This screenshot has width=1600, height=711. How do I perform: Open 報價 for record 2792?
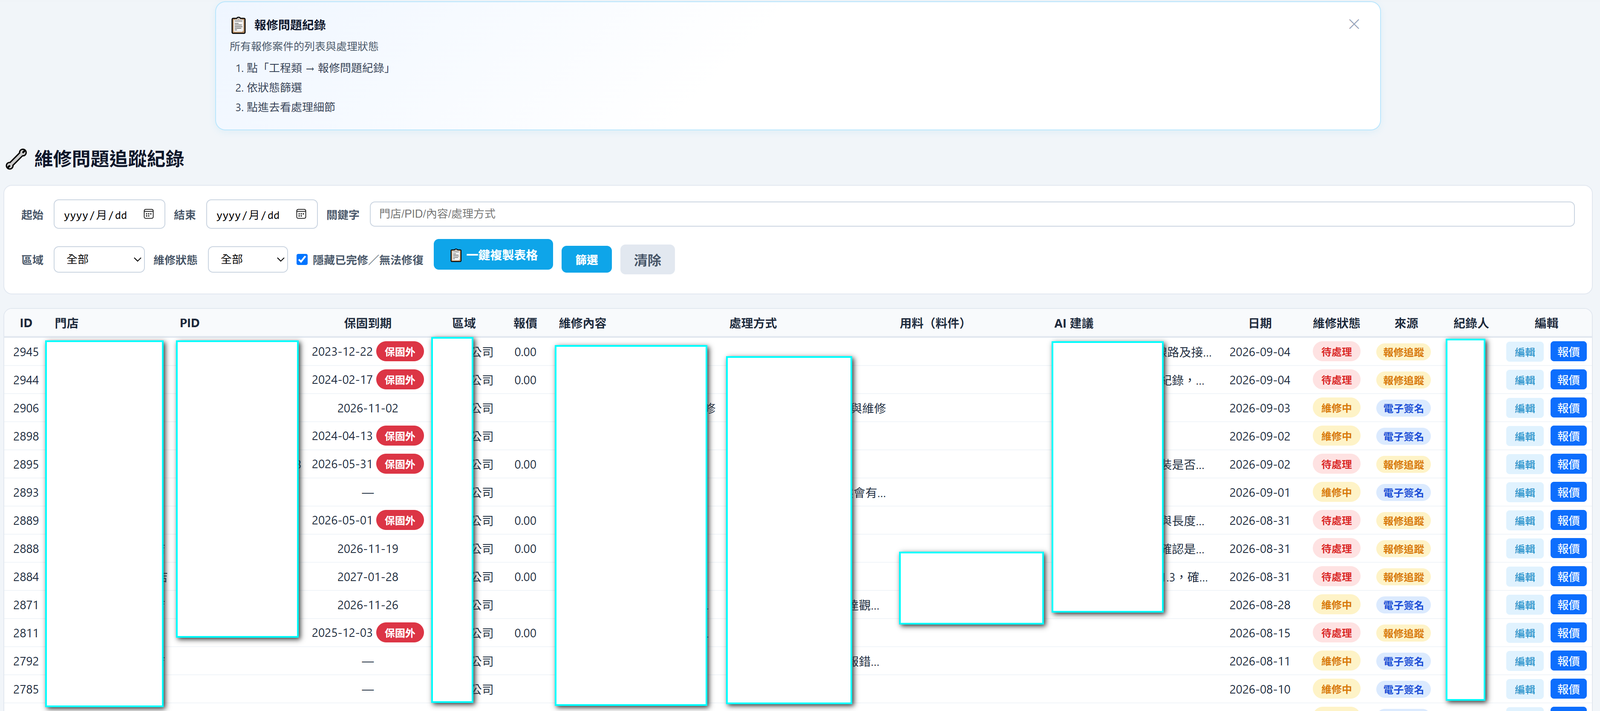click(1569, 661)
